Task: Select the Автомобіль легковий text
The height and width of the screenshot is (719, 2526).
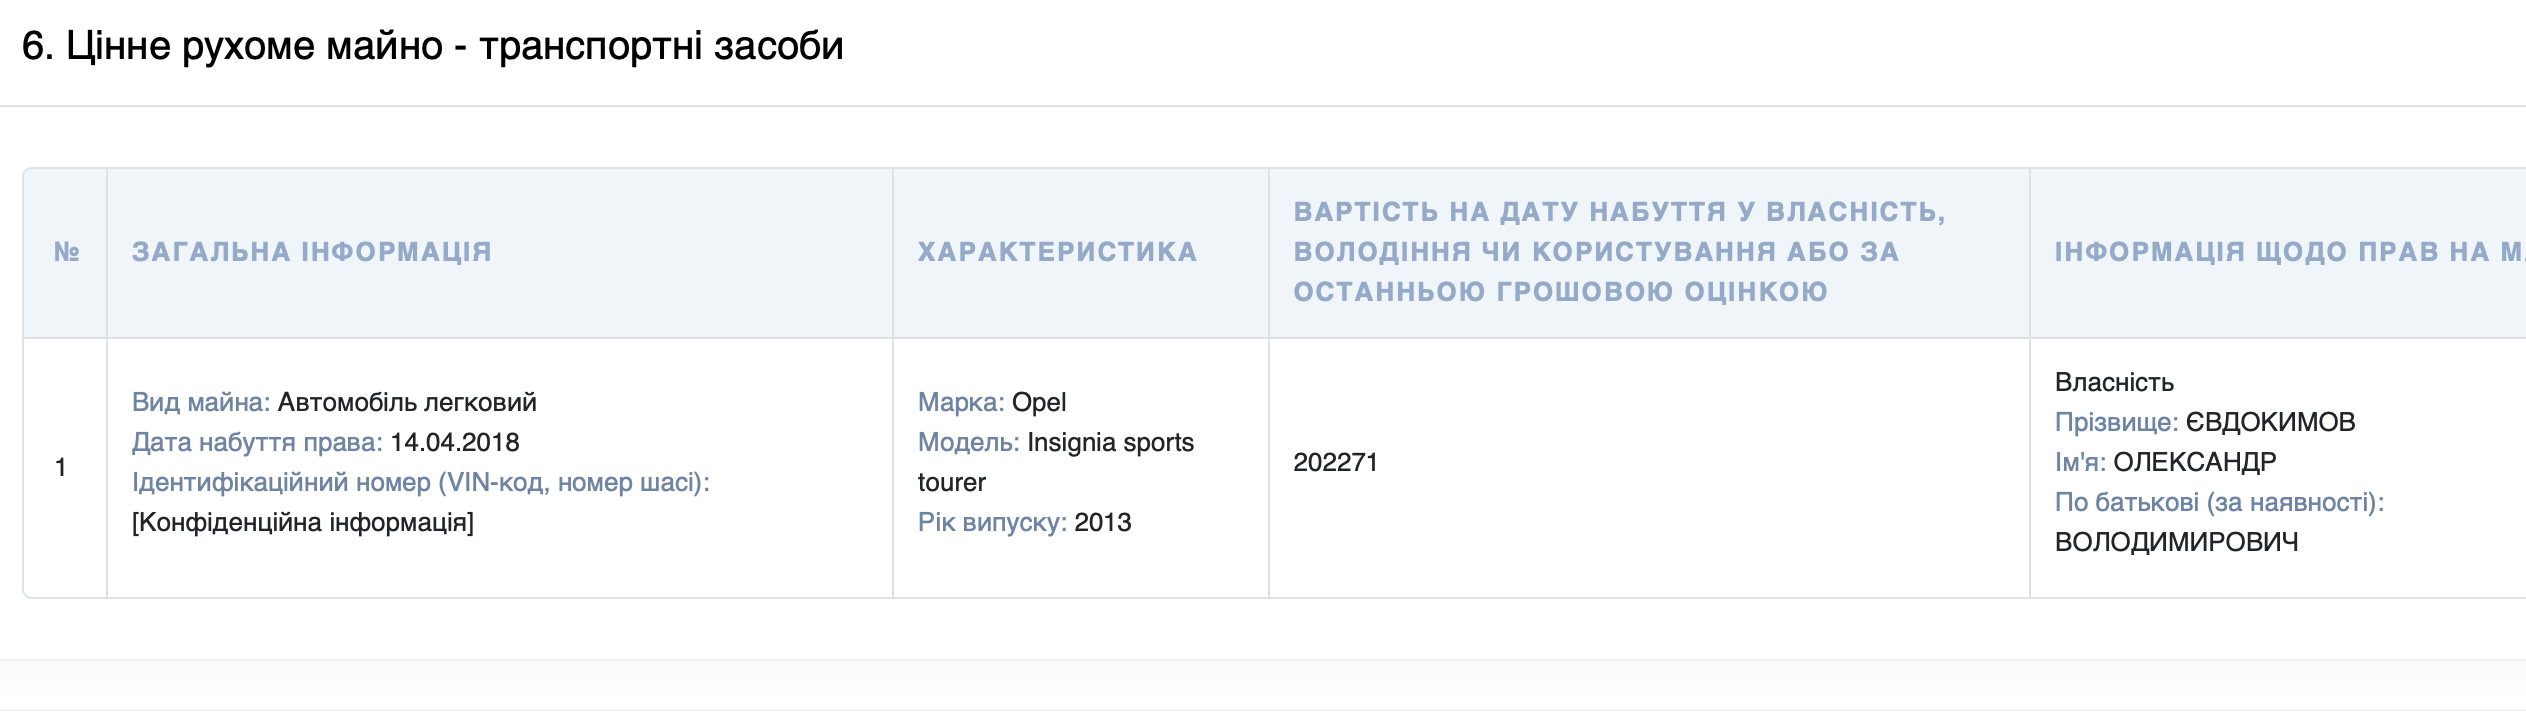Action: pyautogui.click(x=407, y=402)
